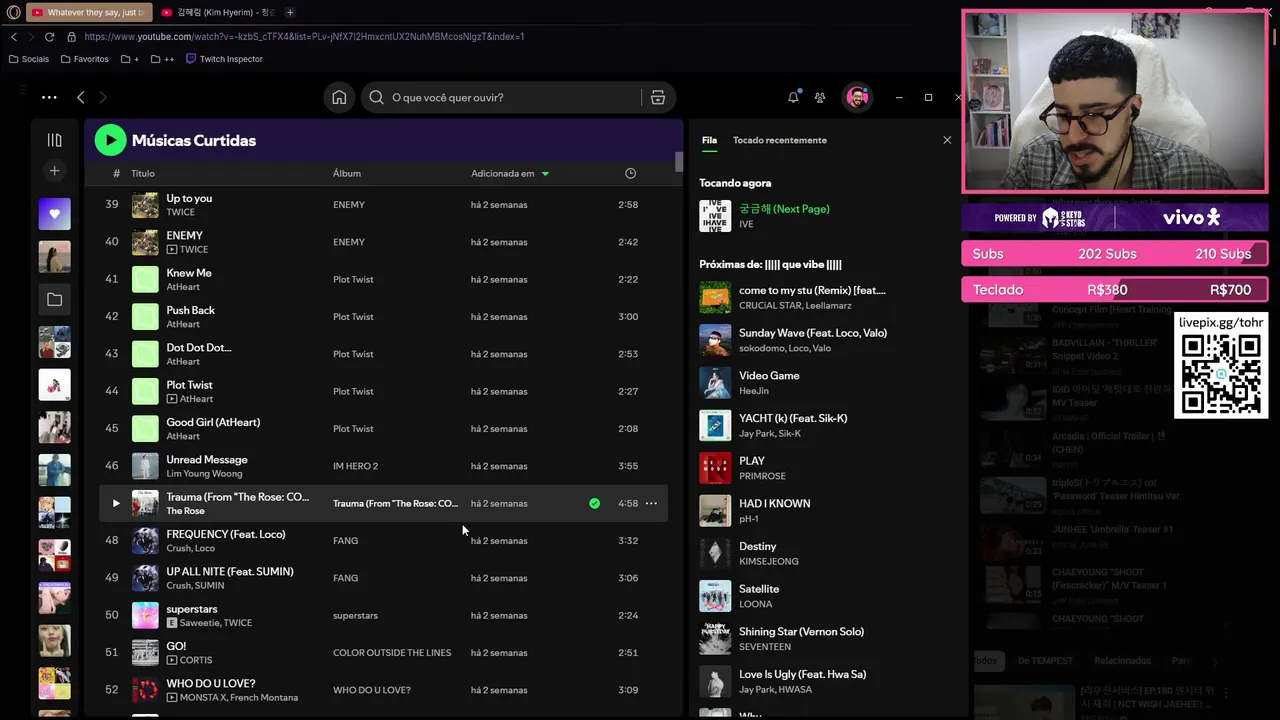Open more options for Trauma row

click(x=651, y=503)
